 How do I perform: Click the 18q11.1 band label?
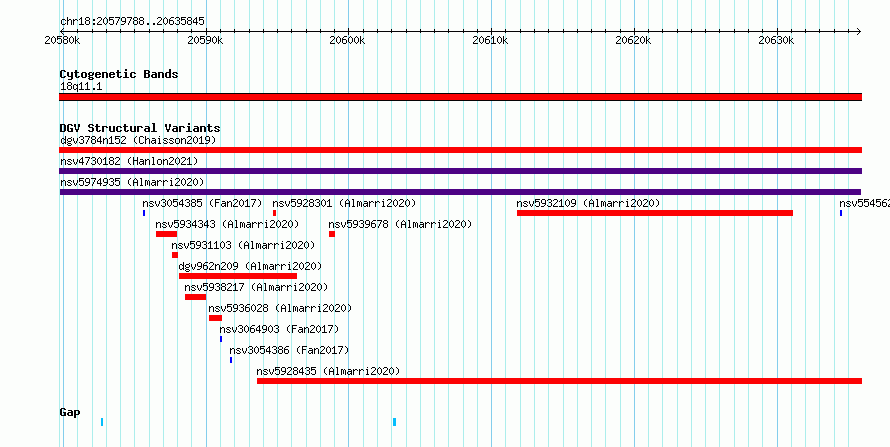(81, 87)
